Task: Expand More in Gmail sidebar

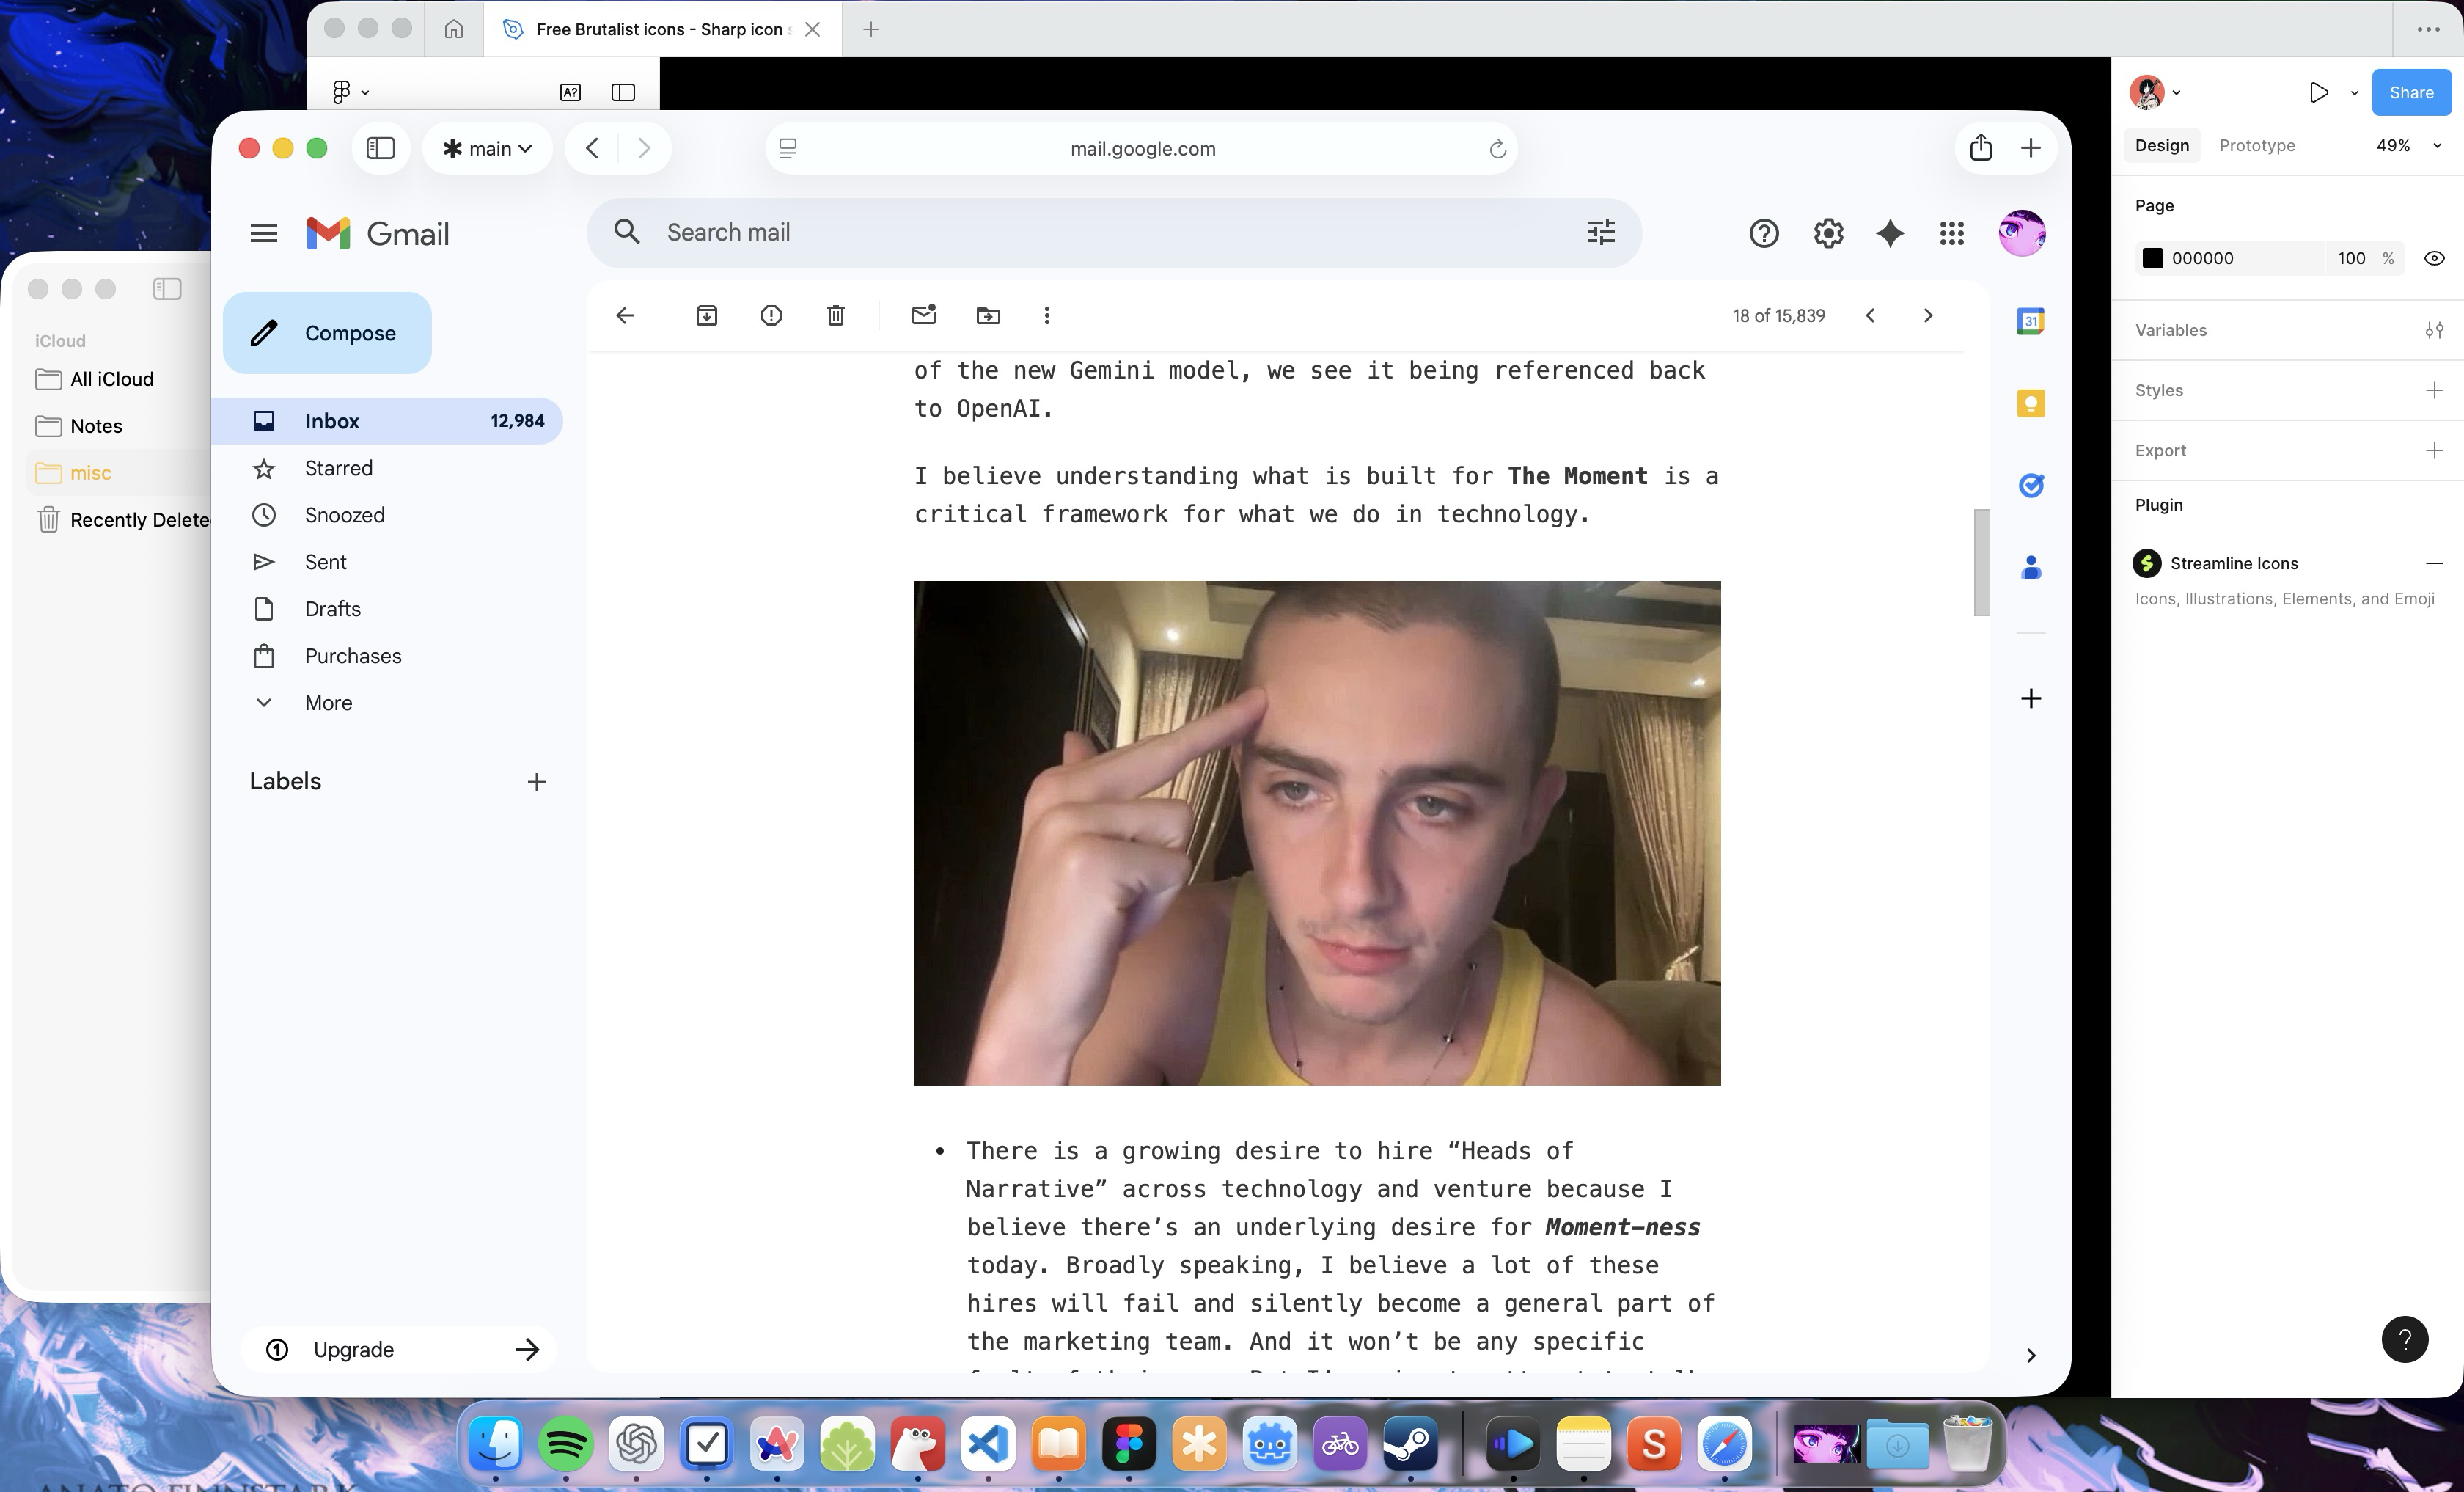Action: tap(328, 703)
